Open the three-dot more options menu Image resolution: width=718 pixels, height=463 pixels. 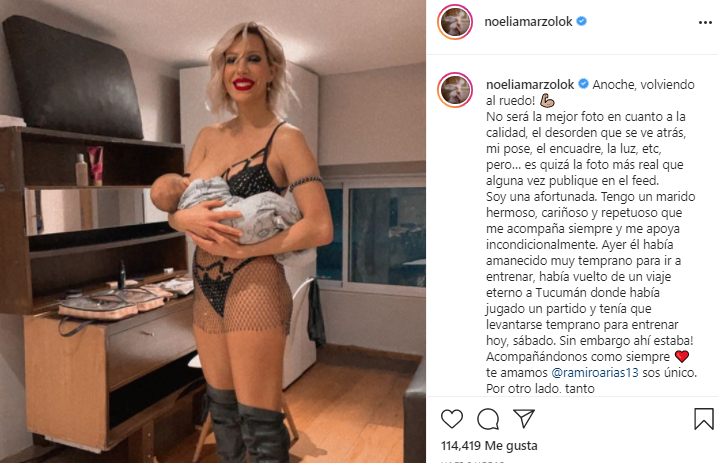click(705, 22)
